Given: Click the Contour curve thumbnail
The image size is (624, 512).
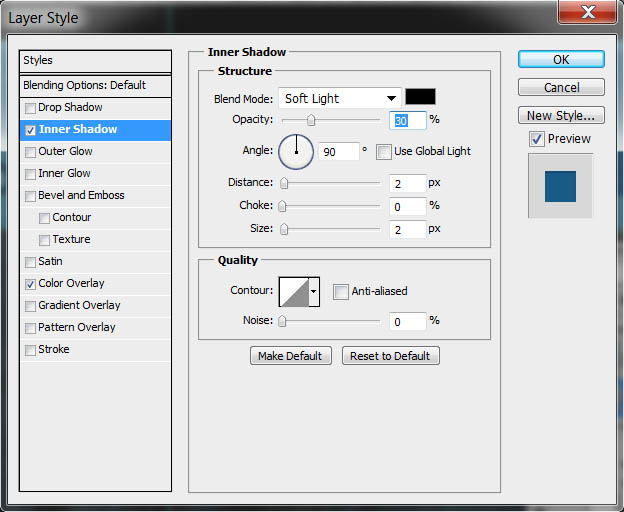Looking at the screenshot, I should (x=294, y=292).
